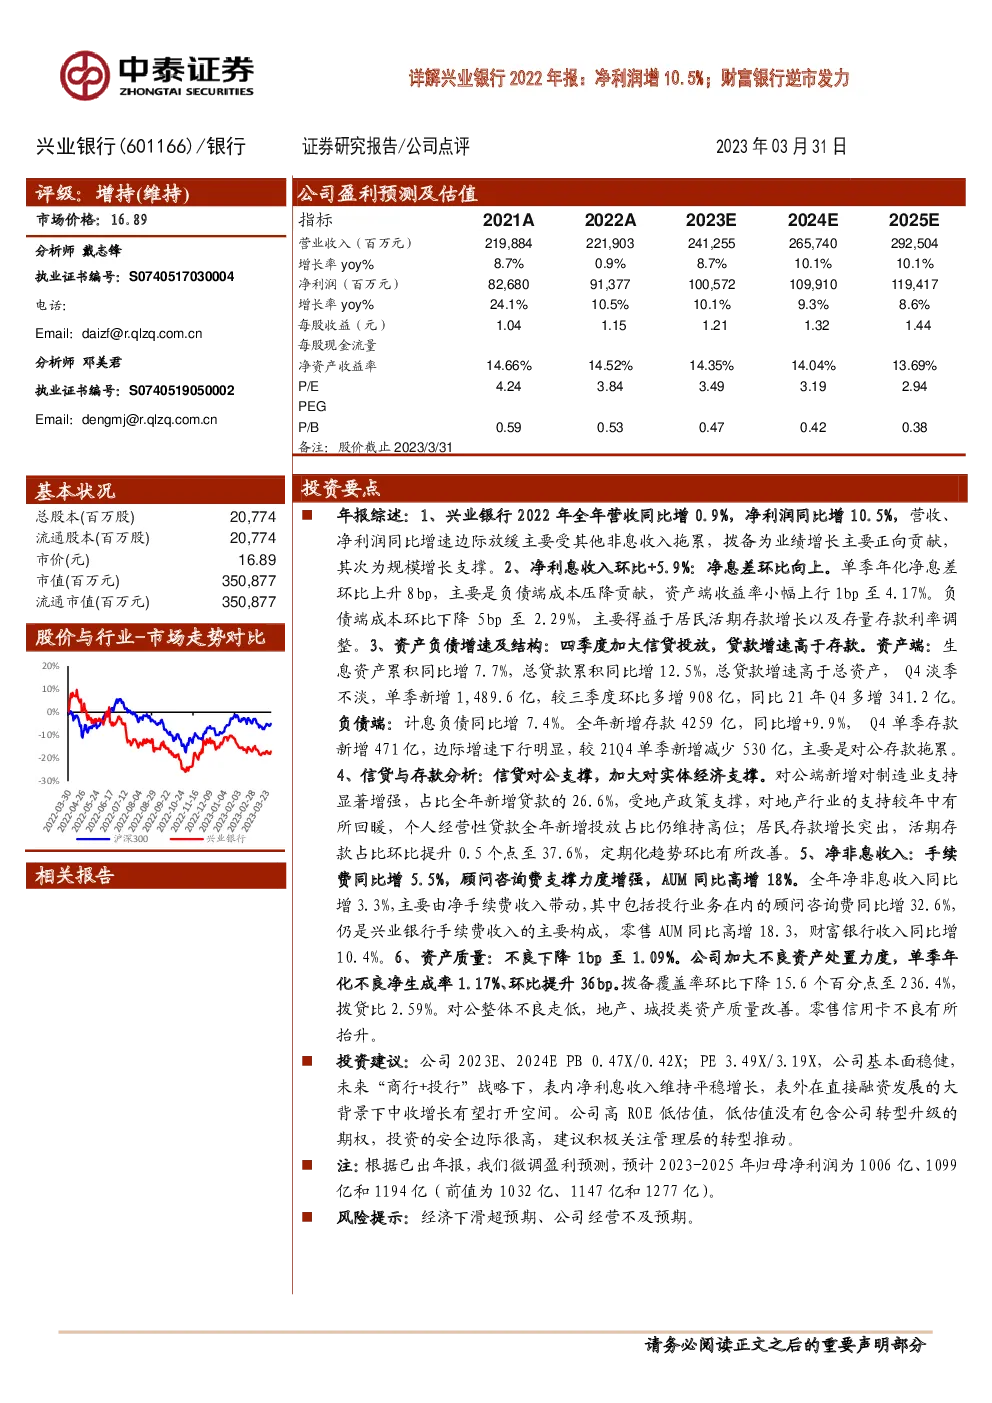
Task: Click analyst name 邓美君
Action: 102,362
